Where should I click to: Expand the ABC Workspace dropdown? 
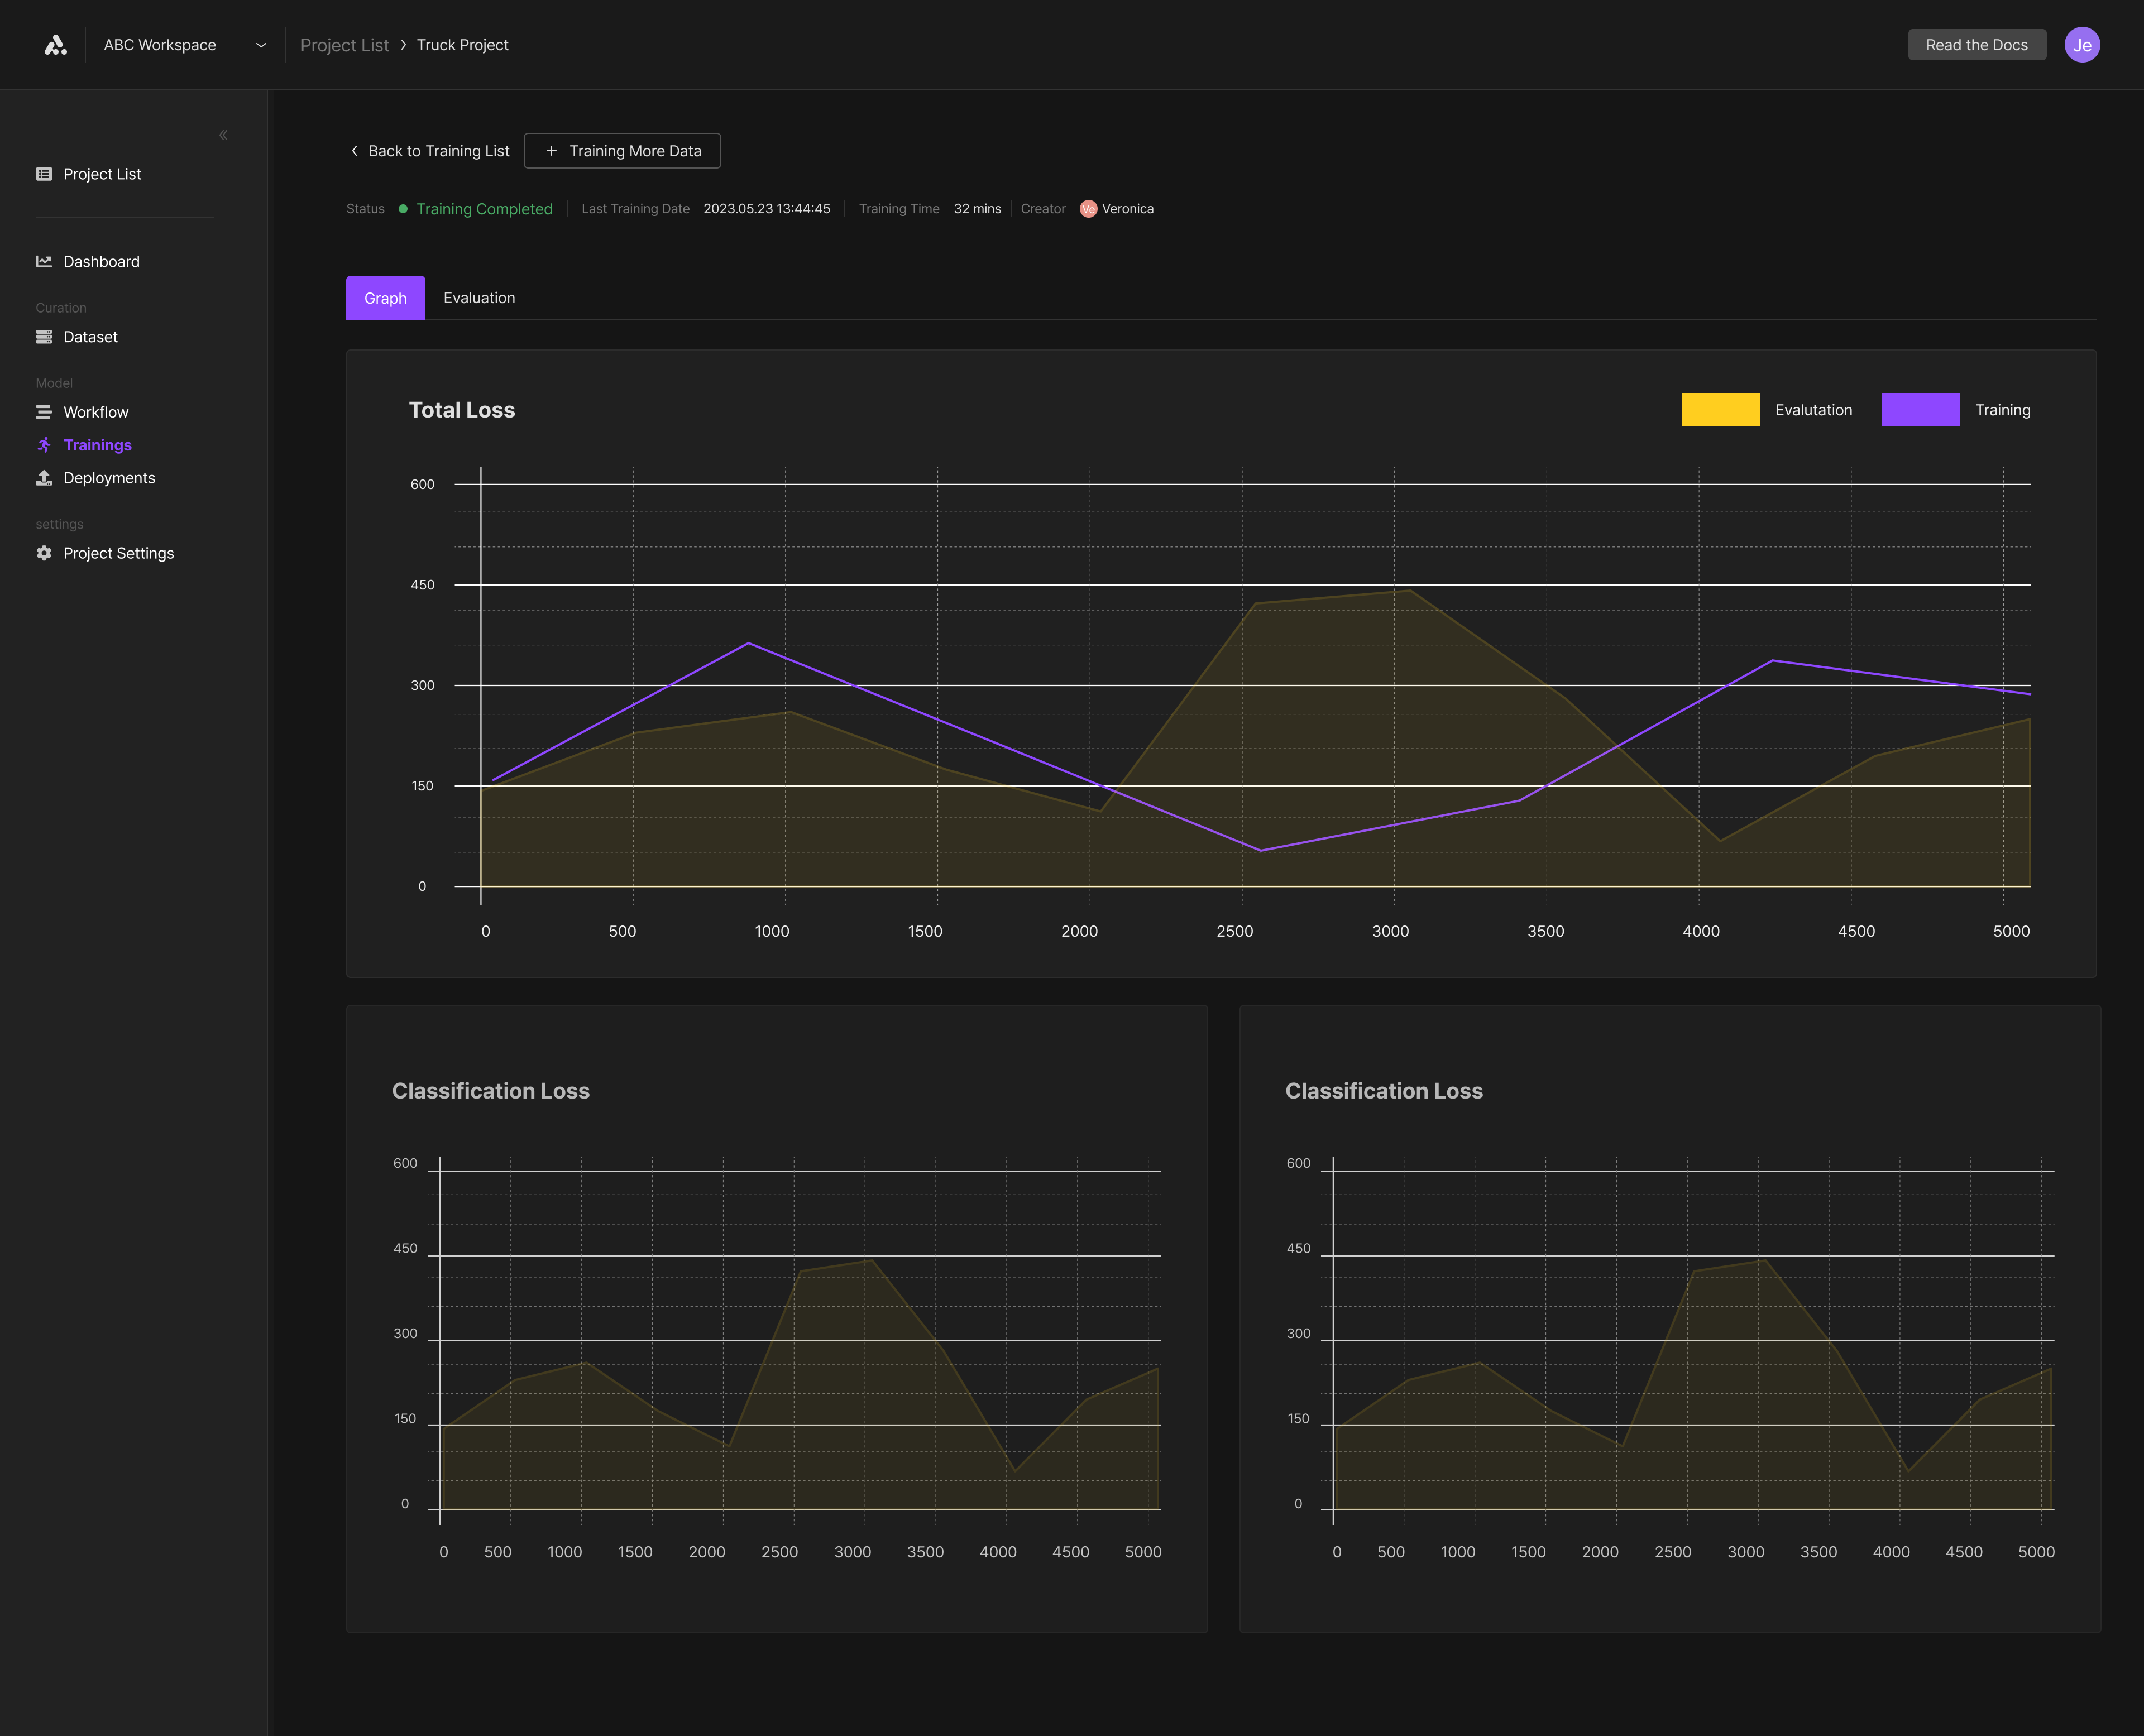tap(261, 45)
